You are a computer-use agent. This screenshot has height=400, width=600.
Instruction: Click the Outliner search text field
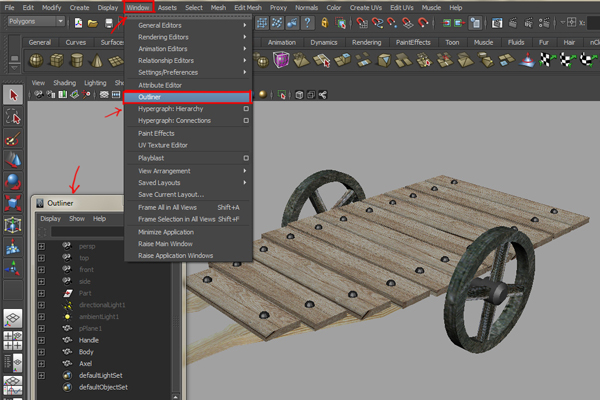point(87,232)
